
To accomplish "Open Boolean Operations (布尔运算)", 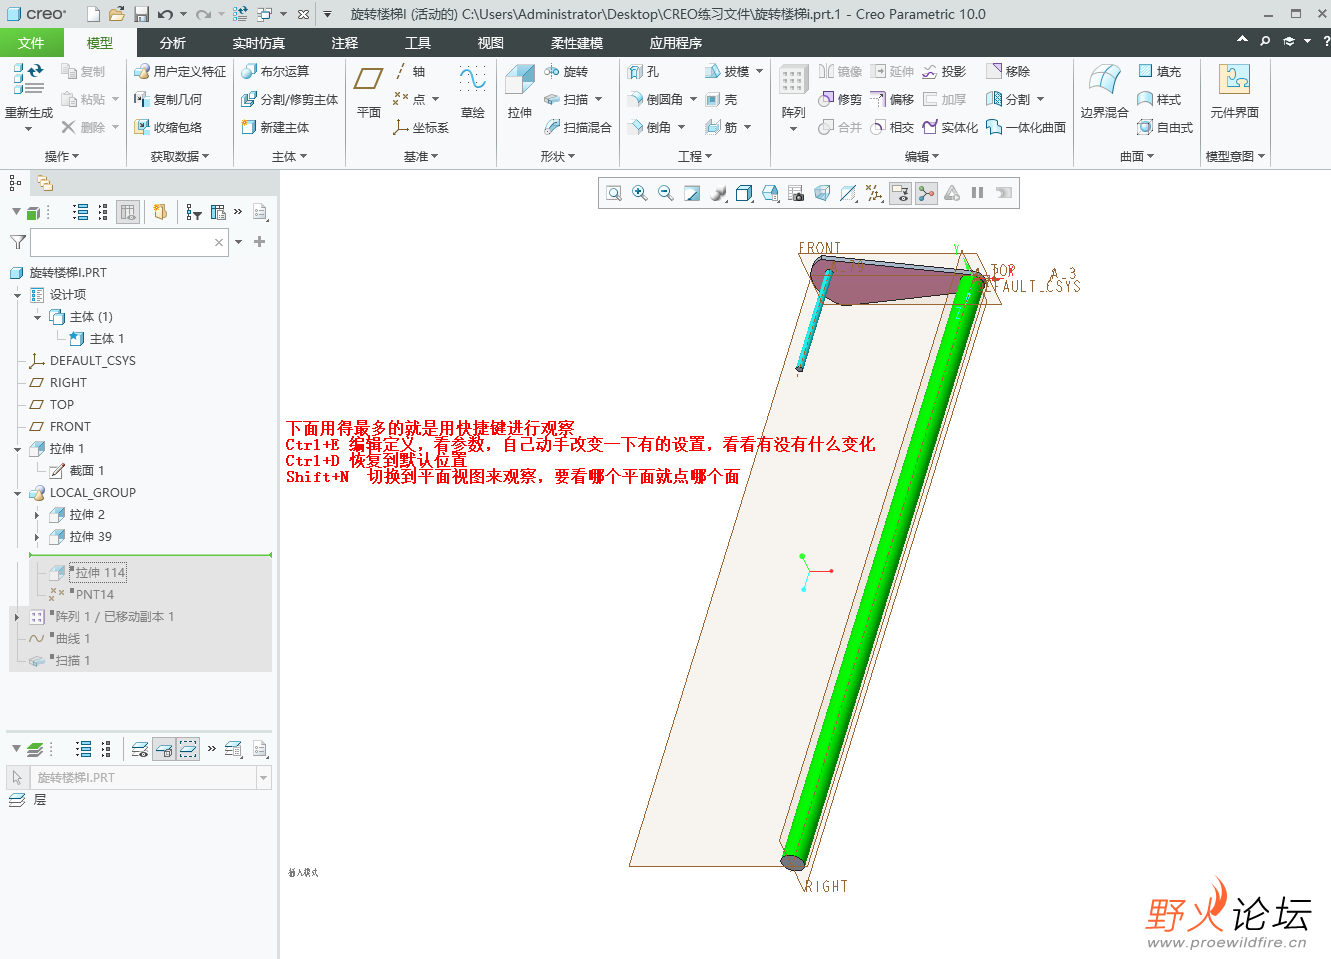I will click(276, 72).
